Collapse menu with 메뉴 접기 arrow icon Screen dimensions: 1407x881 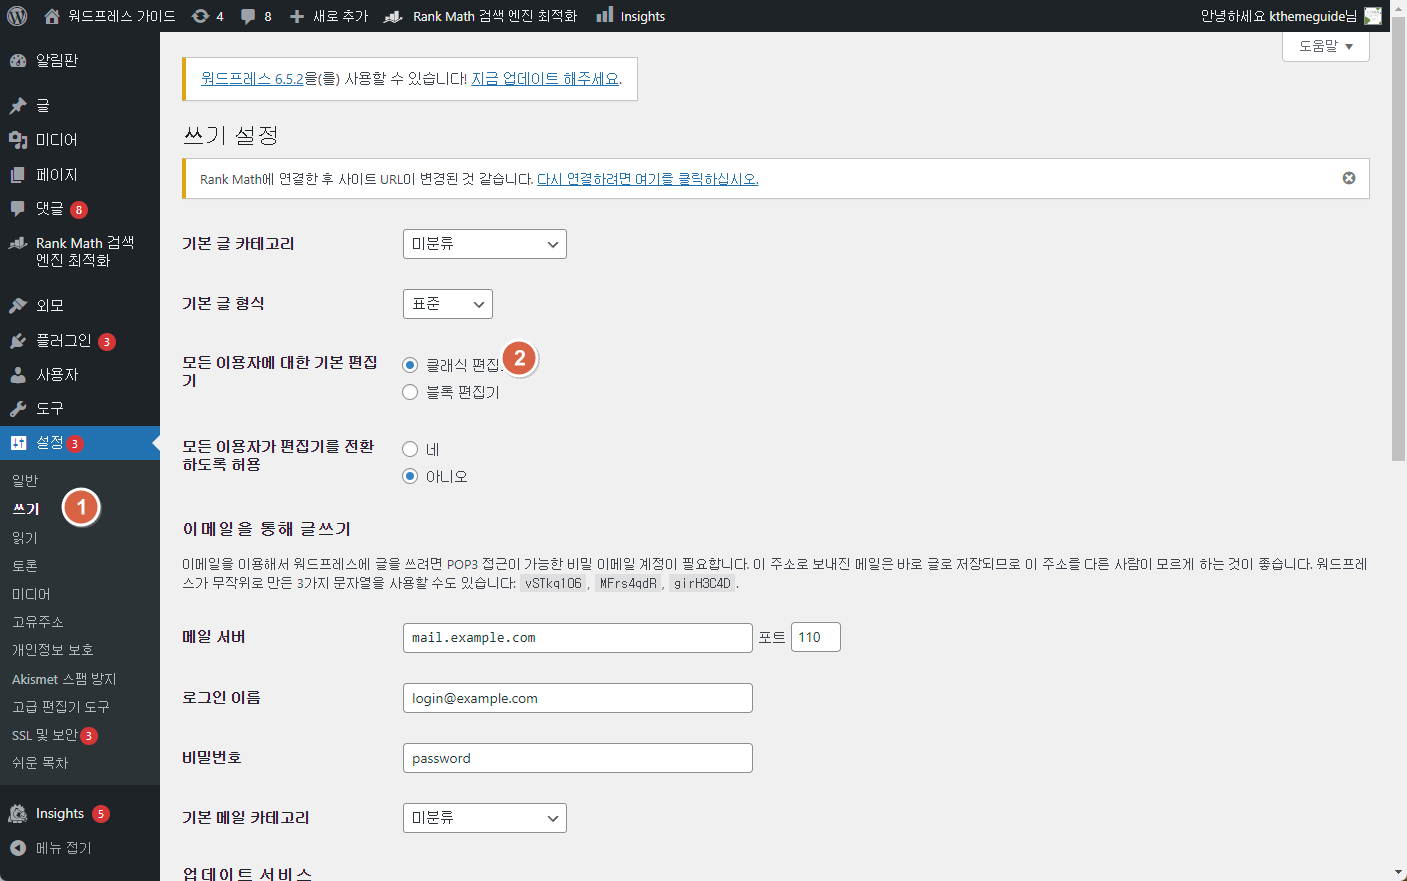click(x=18, y=848)
